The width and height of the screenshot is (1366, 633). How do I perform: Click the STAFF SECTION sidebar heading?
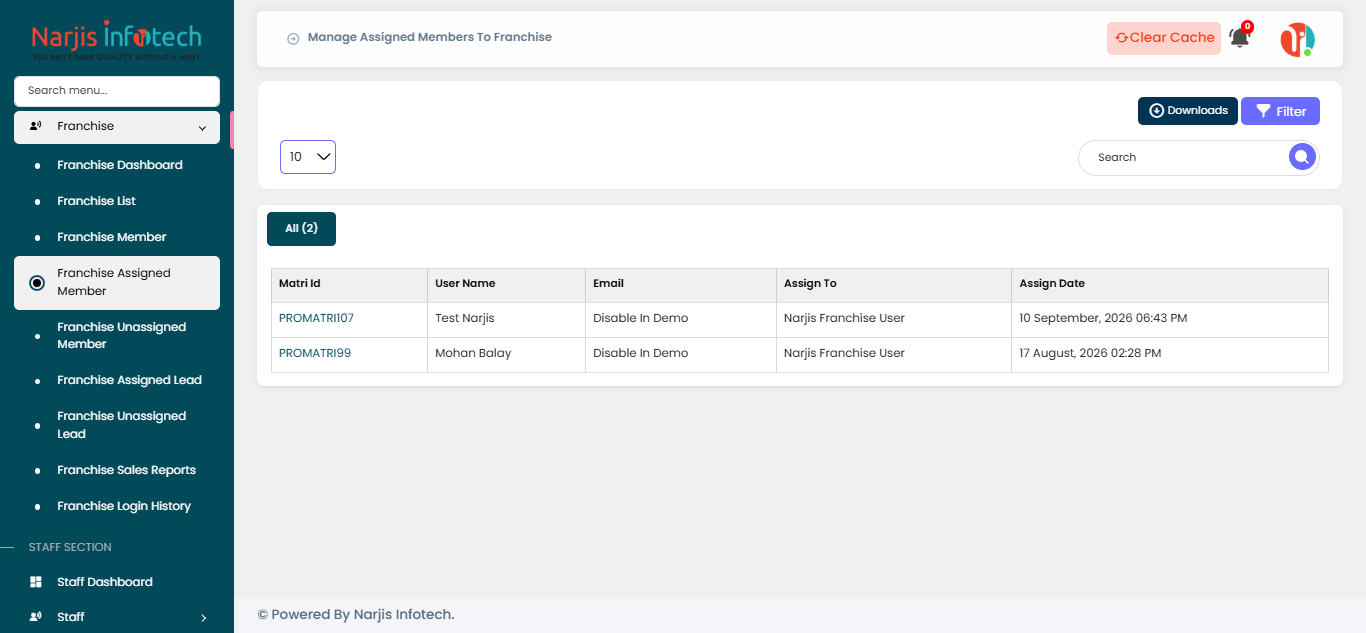point(70,547)
